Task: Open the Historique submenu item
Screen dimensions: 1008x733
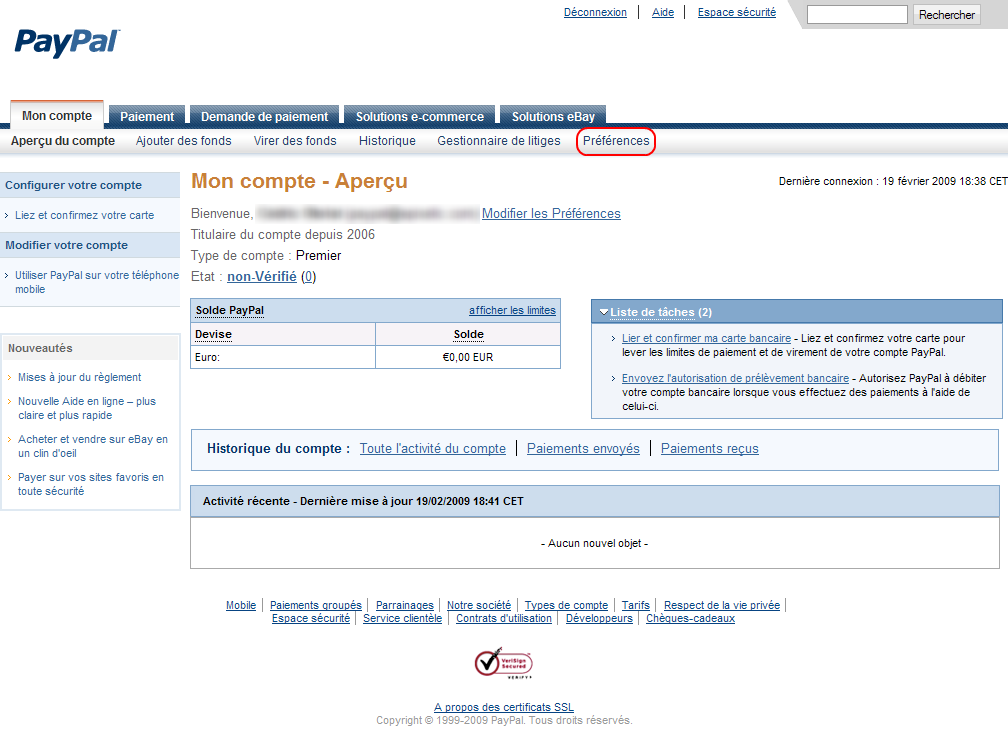Action: (x=387, y=141)
